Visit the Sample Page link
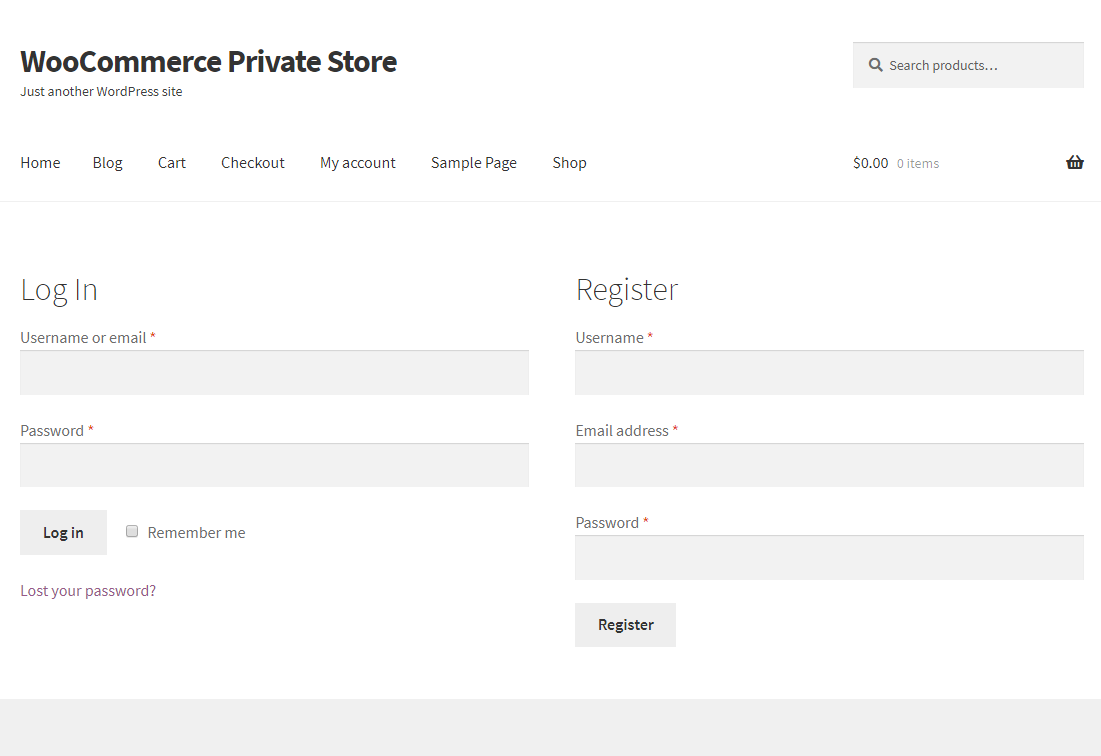The height and width of the screenshot is (756, 1101). click(474, 163)
